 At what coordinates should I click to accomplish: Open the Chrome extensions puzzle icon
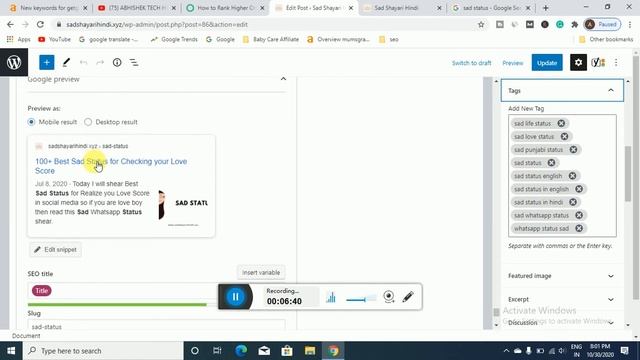point(575,24)
